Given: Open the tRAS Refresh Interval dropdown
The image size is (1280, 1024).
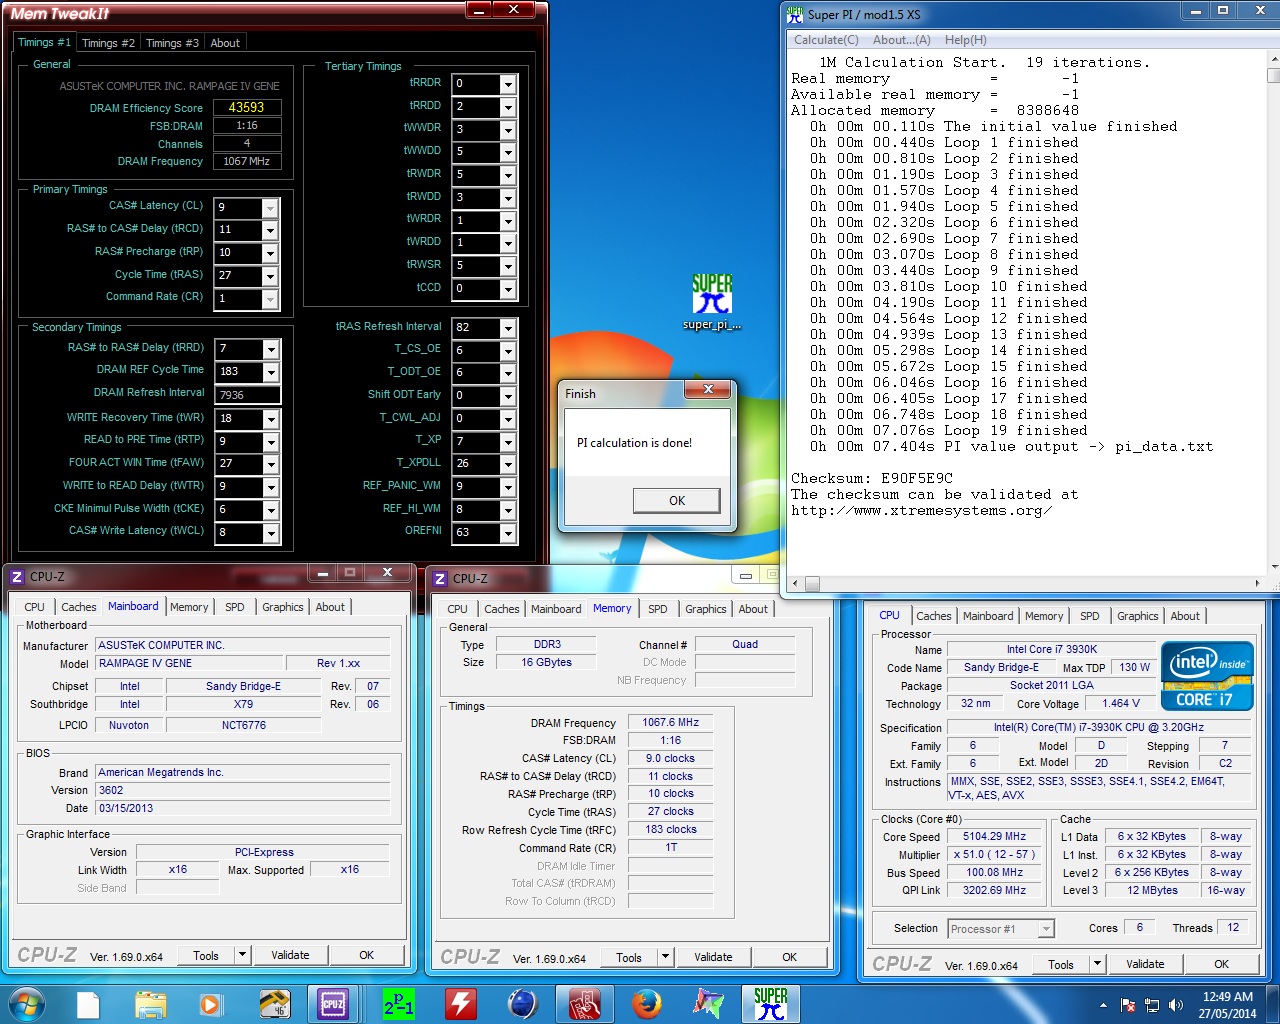Looking at the screenshot, I should (x=508, y=328).
